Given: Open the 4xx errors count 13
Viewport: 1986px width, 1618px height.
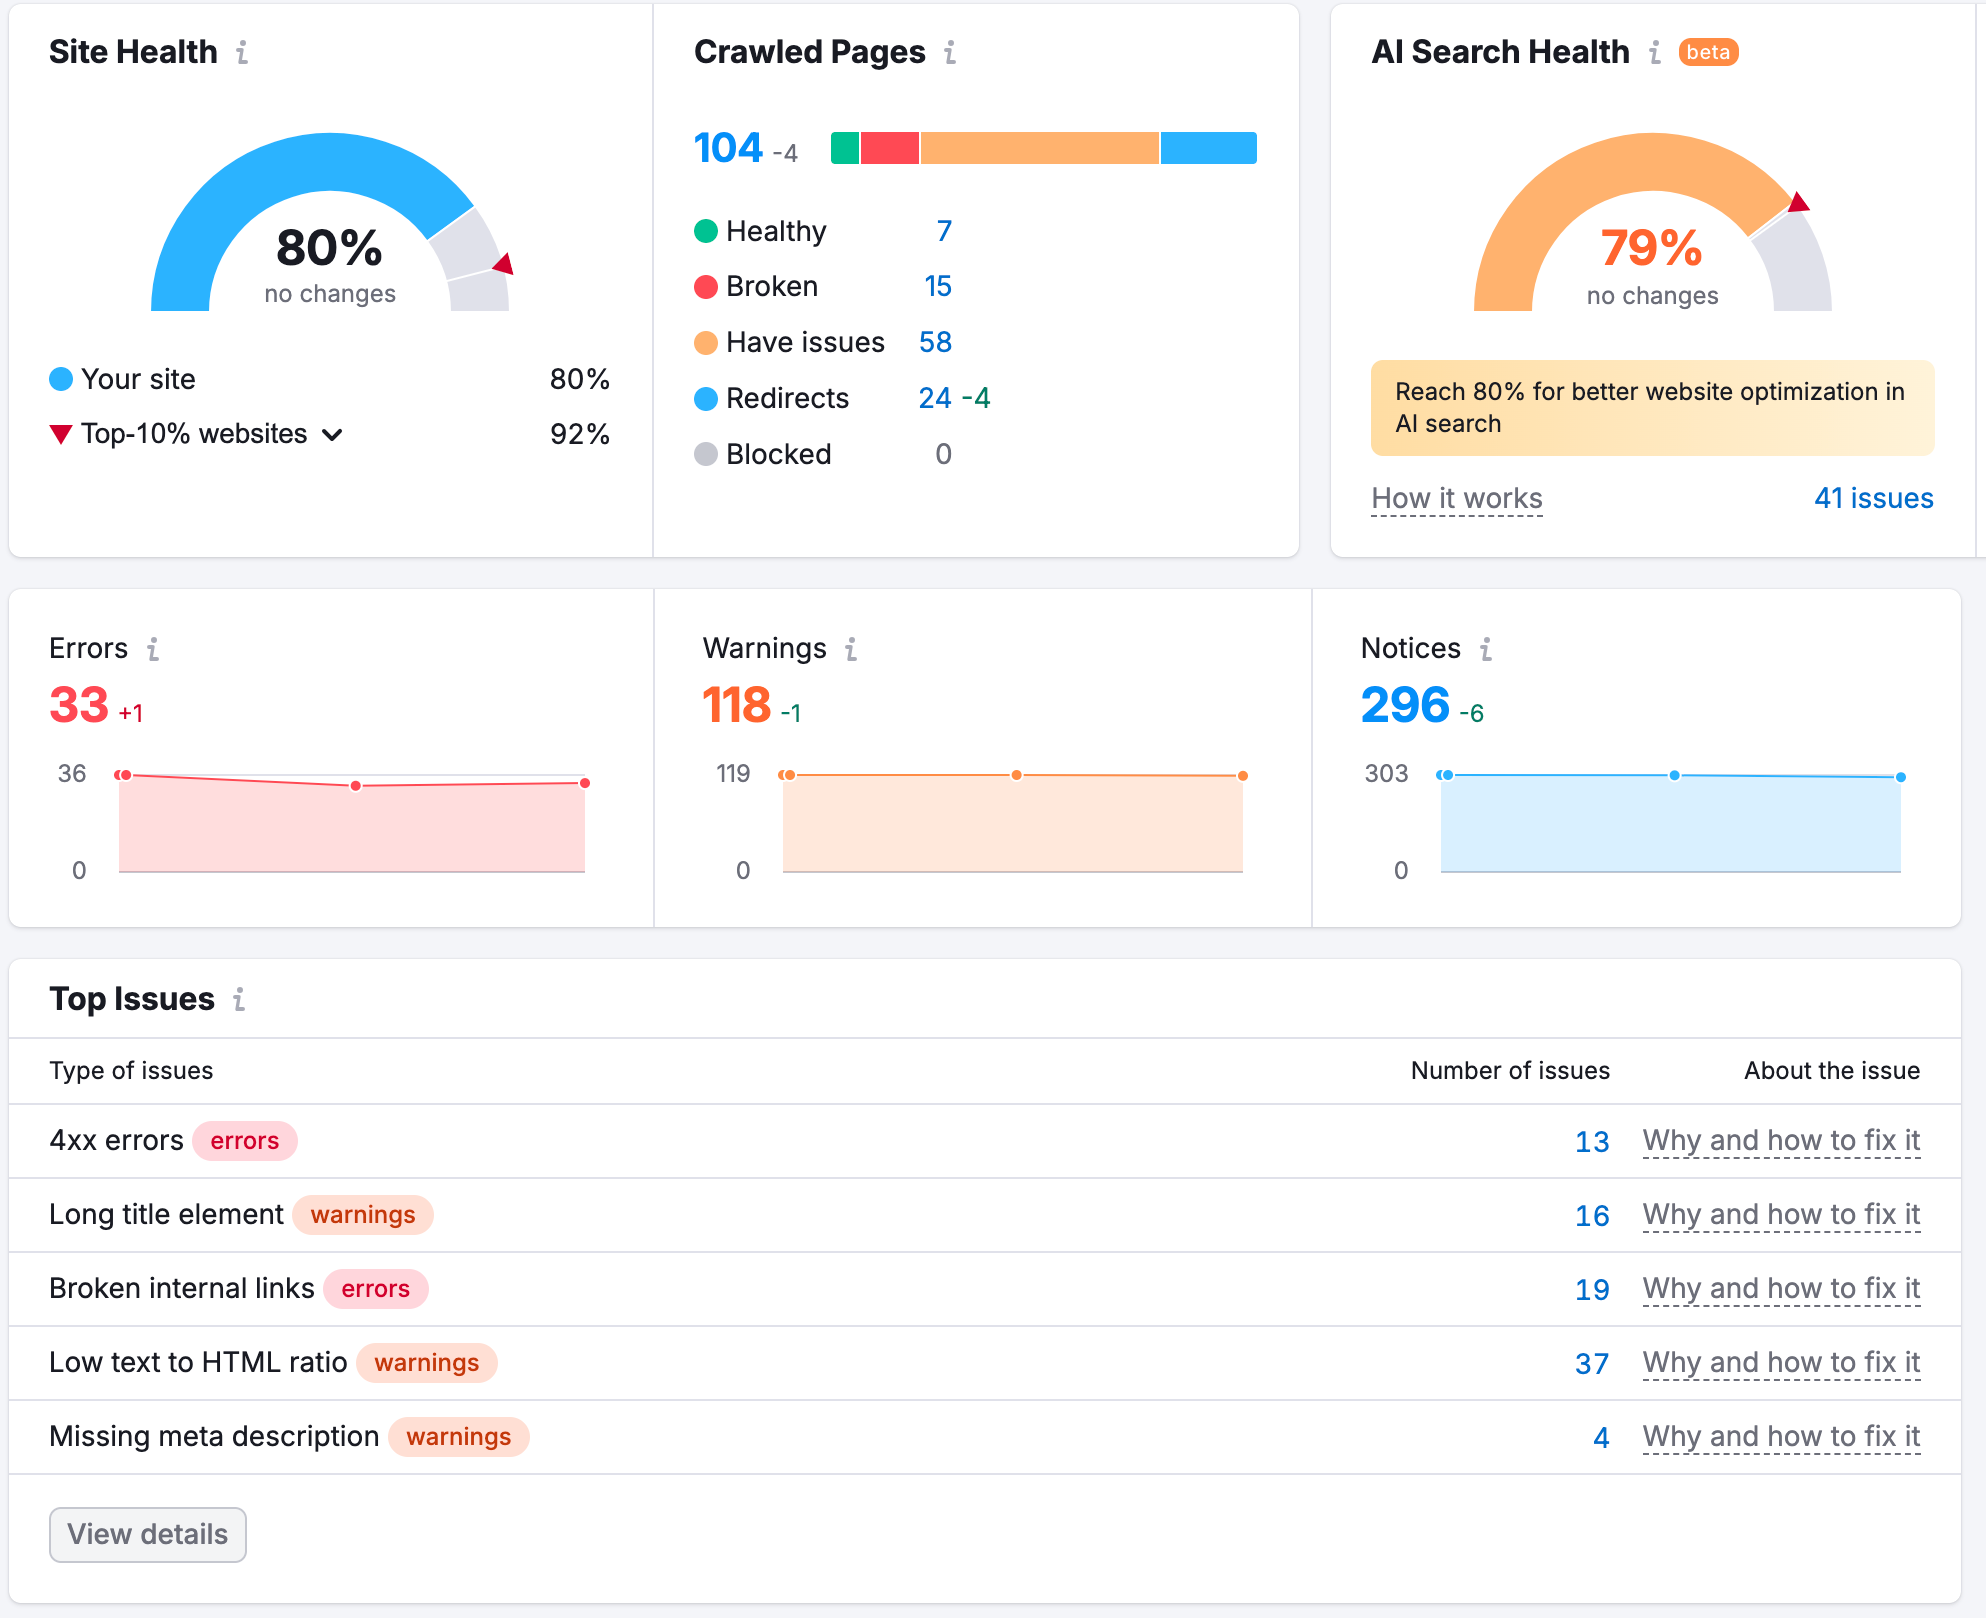Looking at the screenshot, I should point(1591,1141).
